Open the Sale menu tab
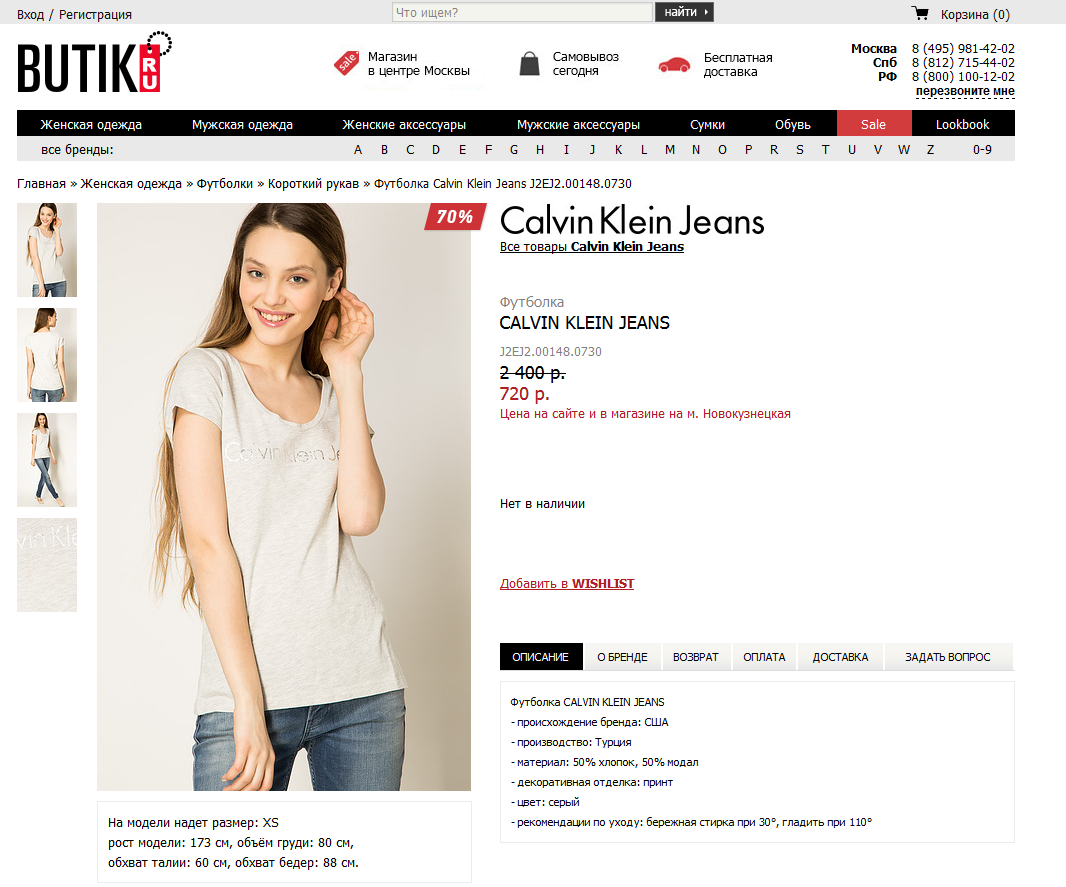 874,124
